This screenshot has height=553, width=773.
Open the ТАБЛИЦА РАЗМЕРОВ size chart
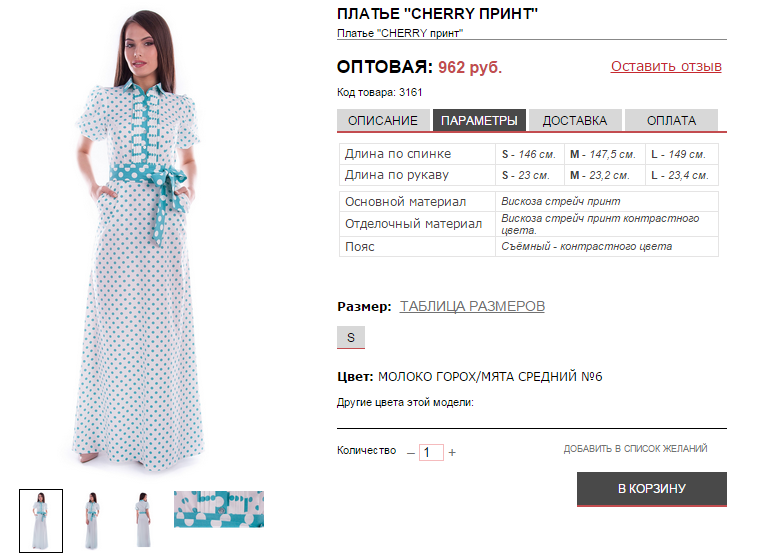(x=472, y=306)
